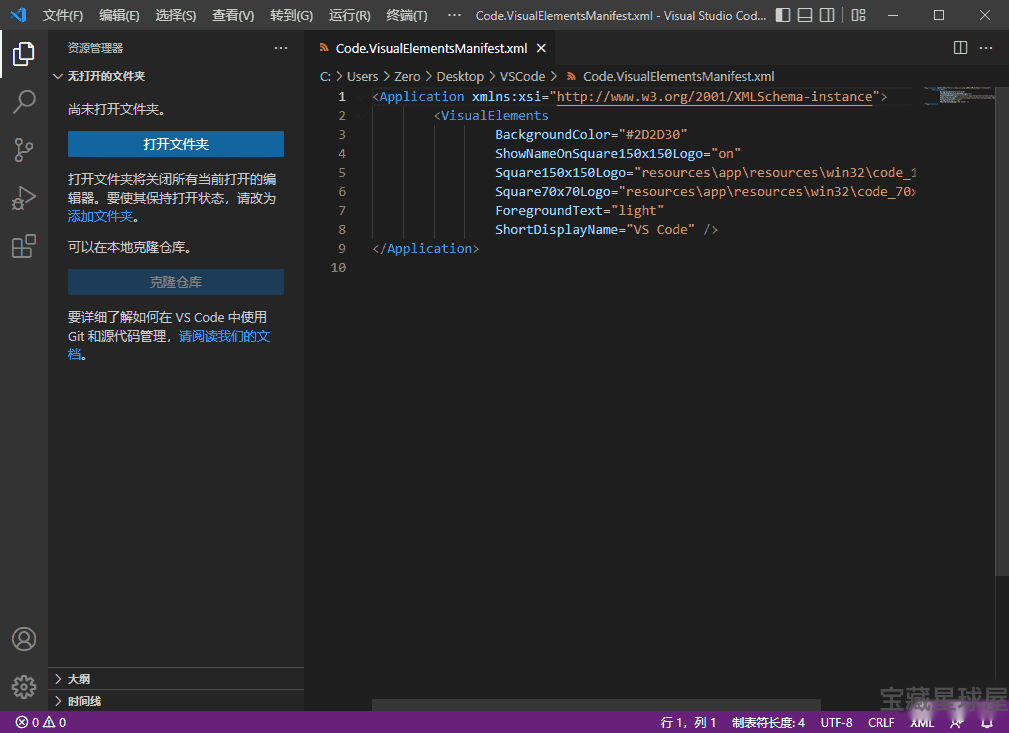The image size is (1009, 733).
Task: Click the 资源管理器 panel title
Action: tap(95, 48)
